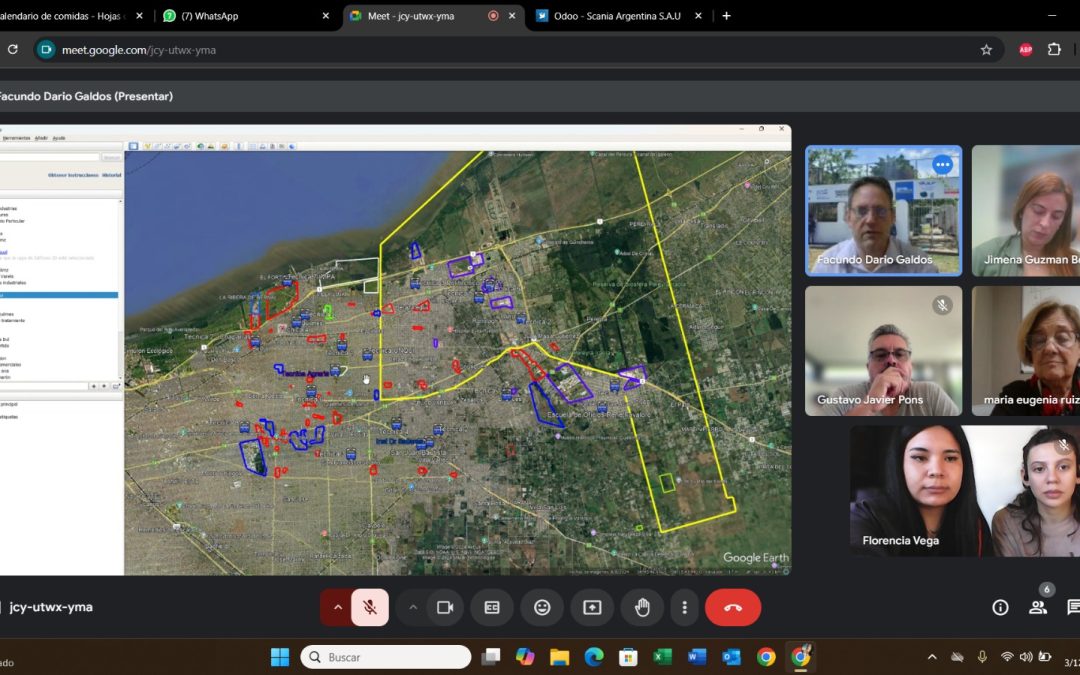Open the meeting details info icon
The image size is (1080, 675).
tap(1000, 608)
